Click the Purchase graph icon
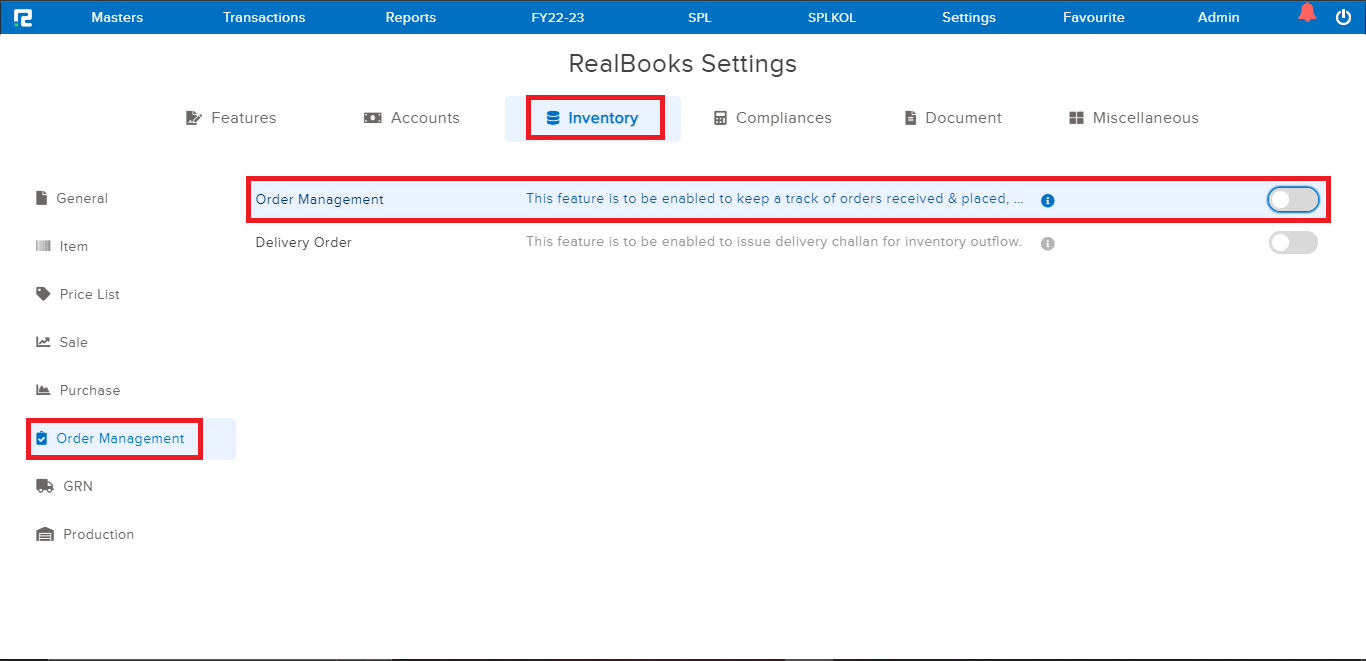The image size is (1366, 661). pos(41,390)
